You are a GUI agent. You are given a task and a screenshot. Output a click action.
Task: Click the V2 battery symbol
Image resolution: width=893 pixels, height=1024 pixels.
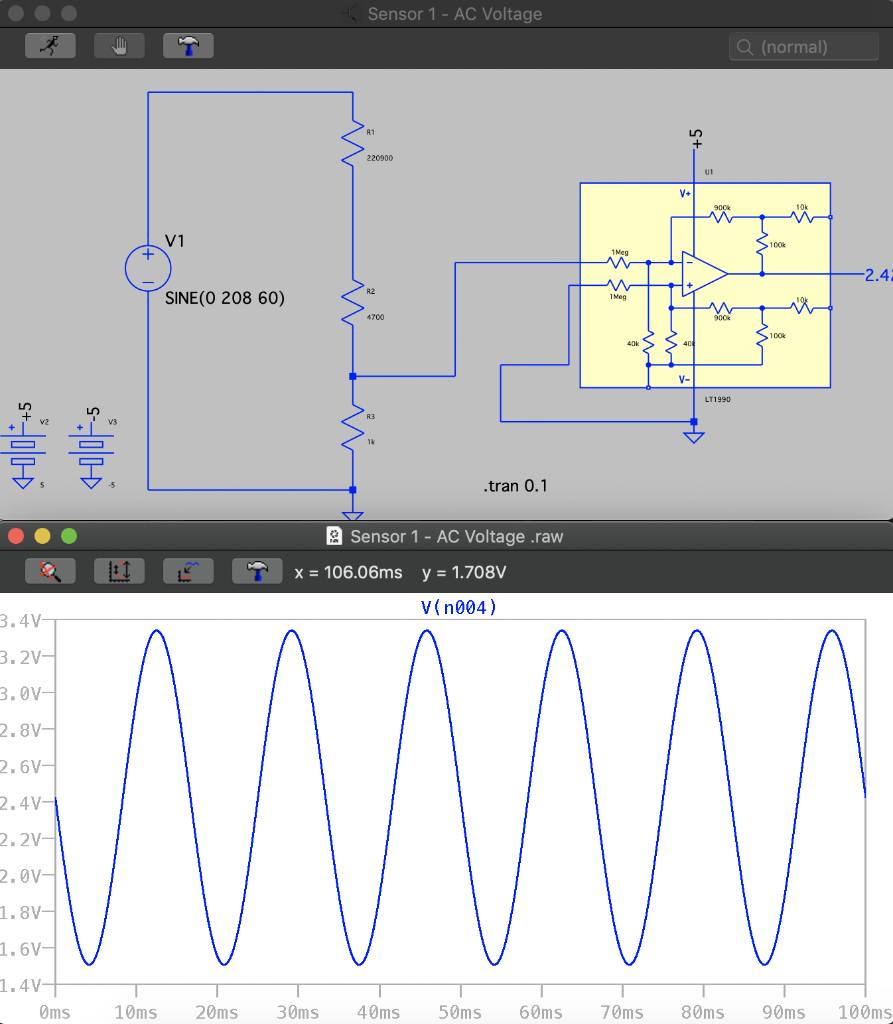pos(23,454)
